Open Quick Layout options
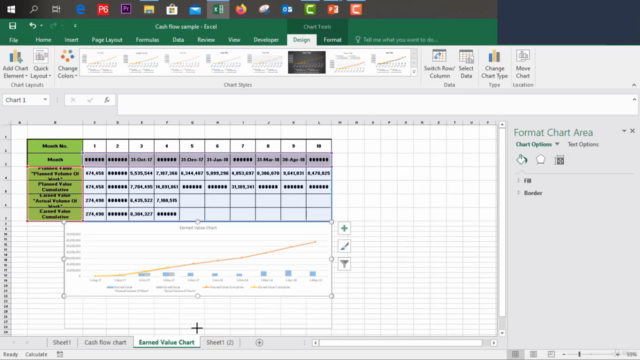Viewport: 640px width, 360px height. (41, 64)
